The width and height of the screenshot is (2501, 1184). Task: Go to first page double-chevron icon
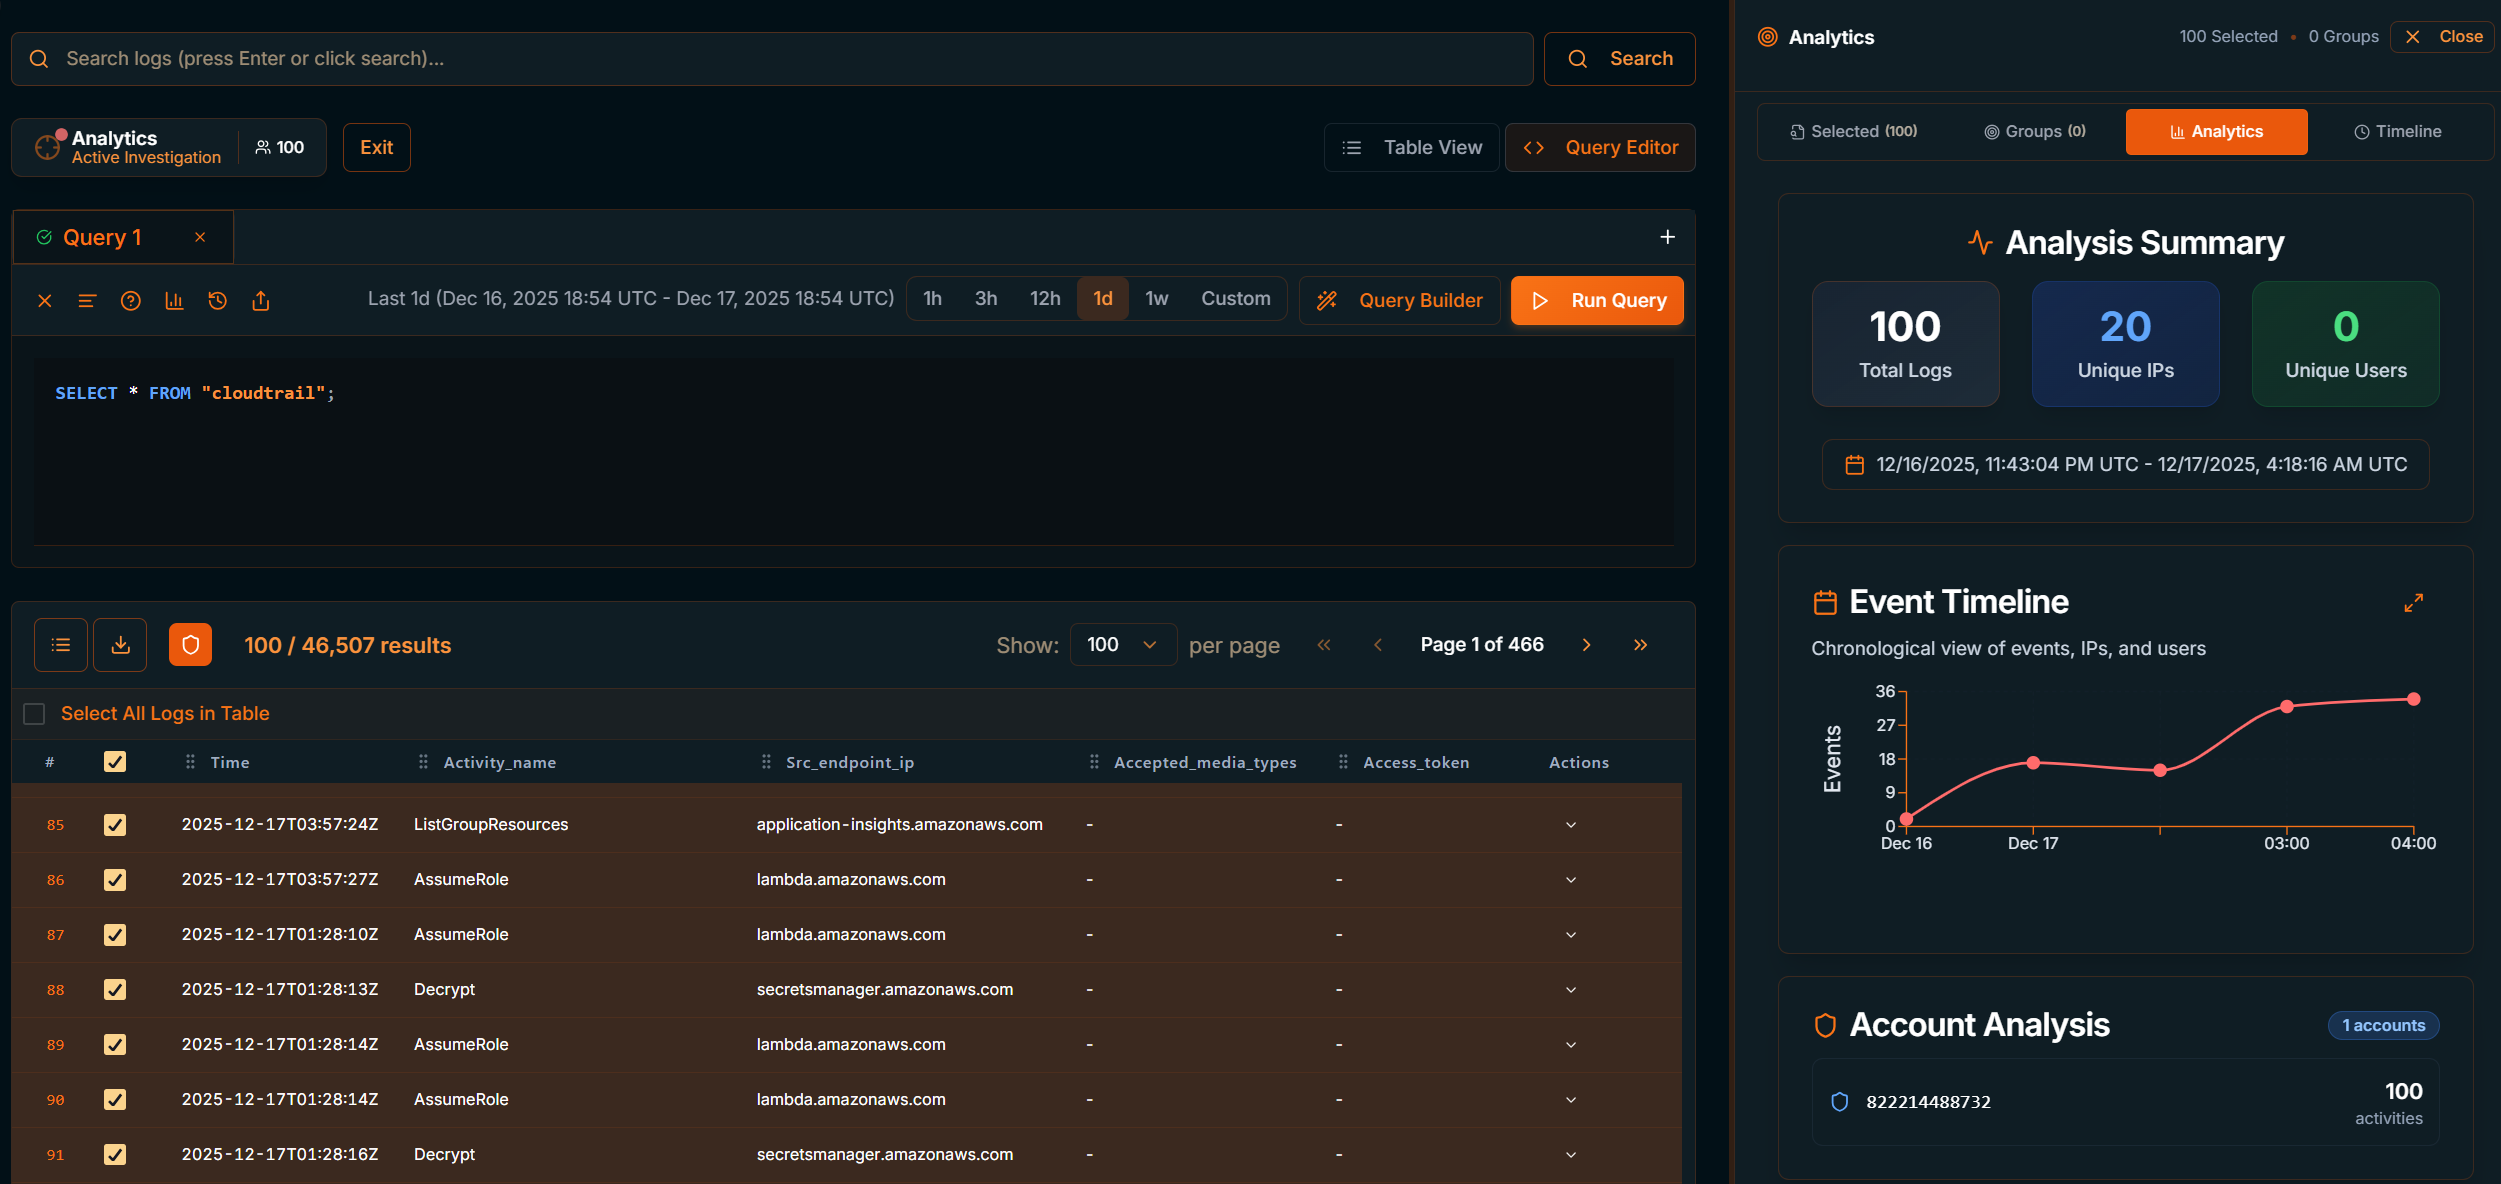click(x=1324, y=645)
